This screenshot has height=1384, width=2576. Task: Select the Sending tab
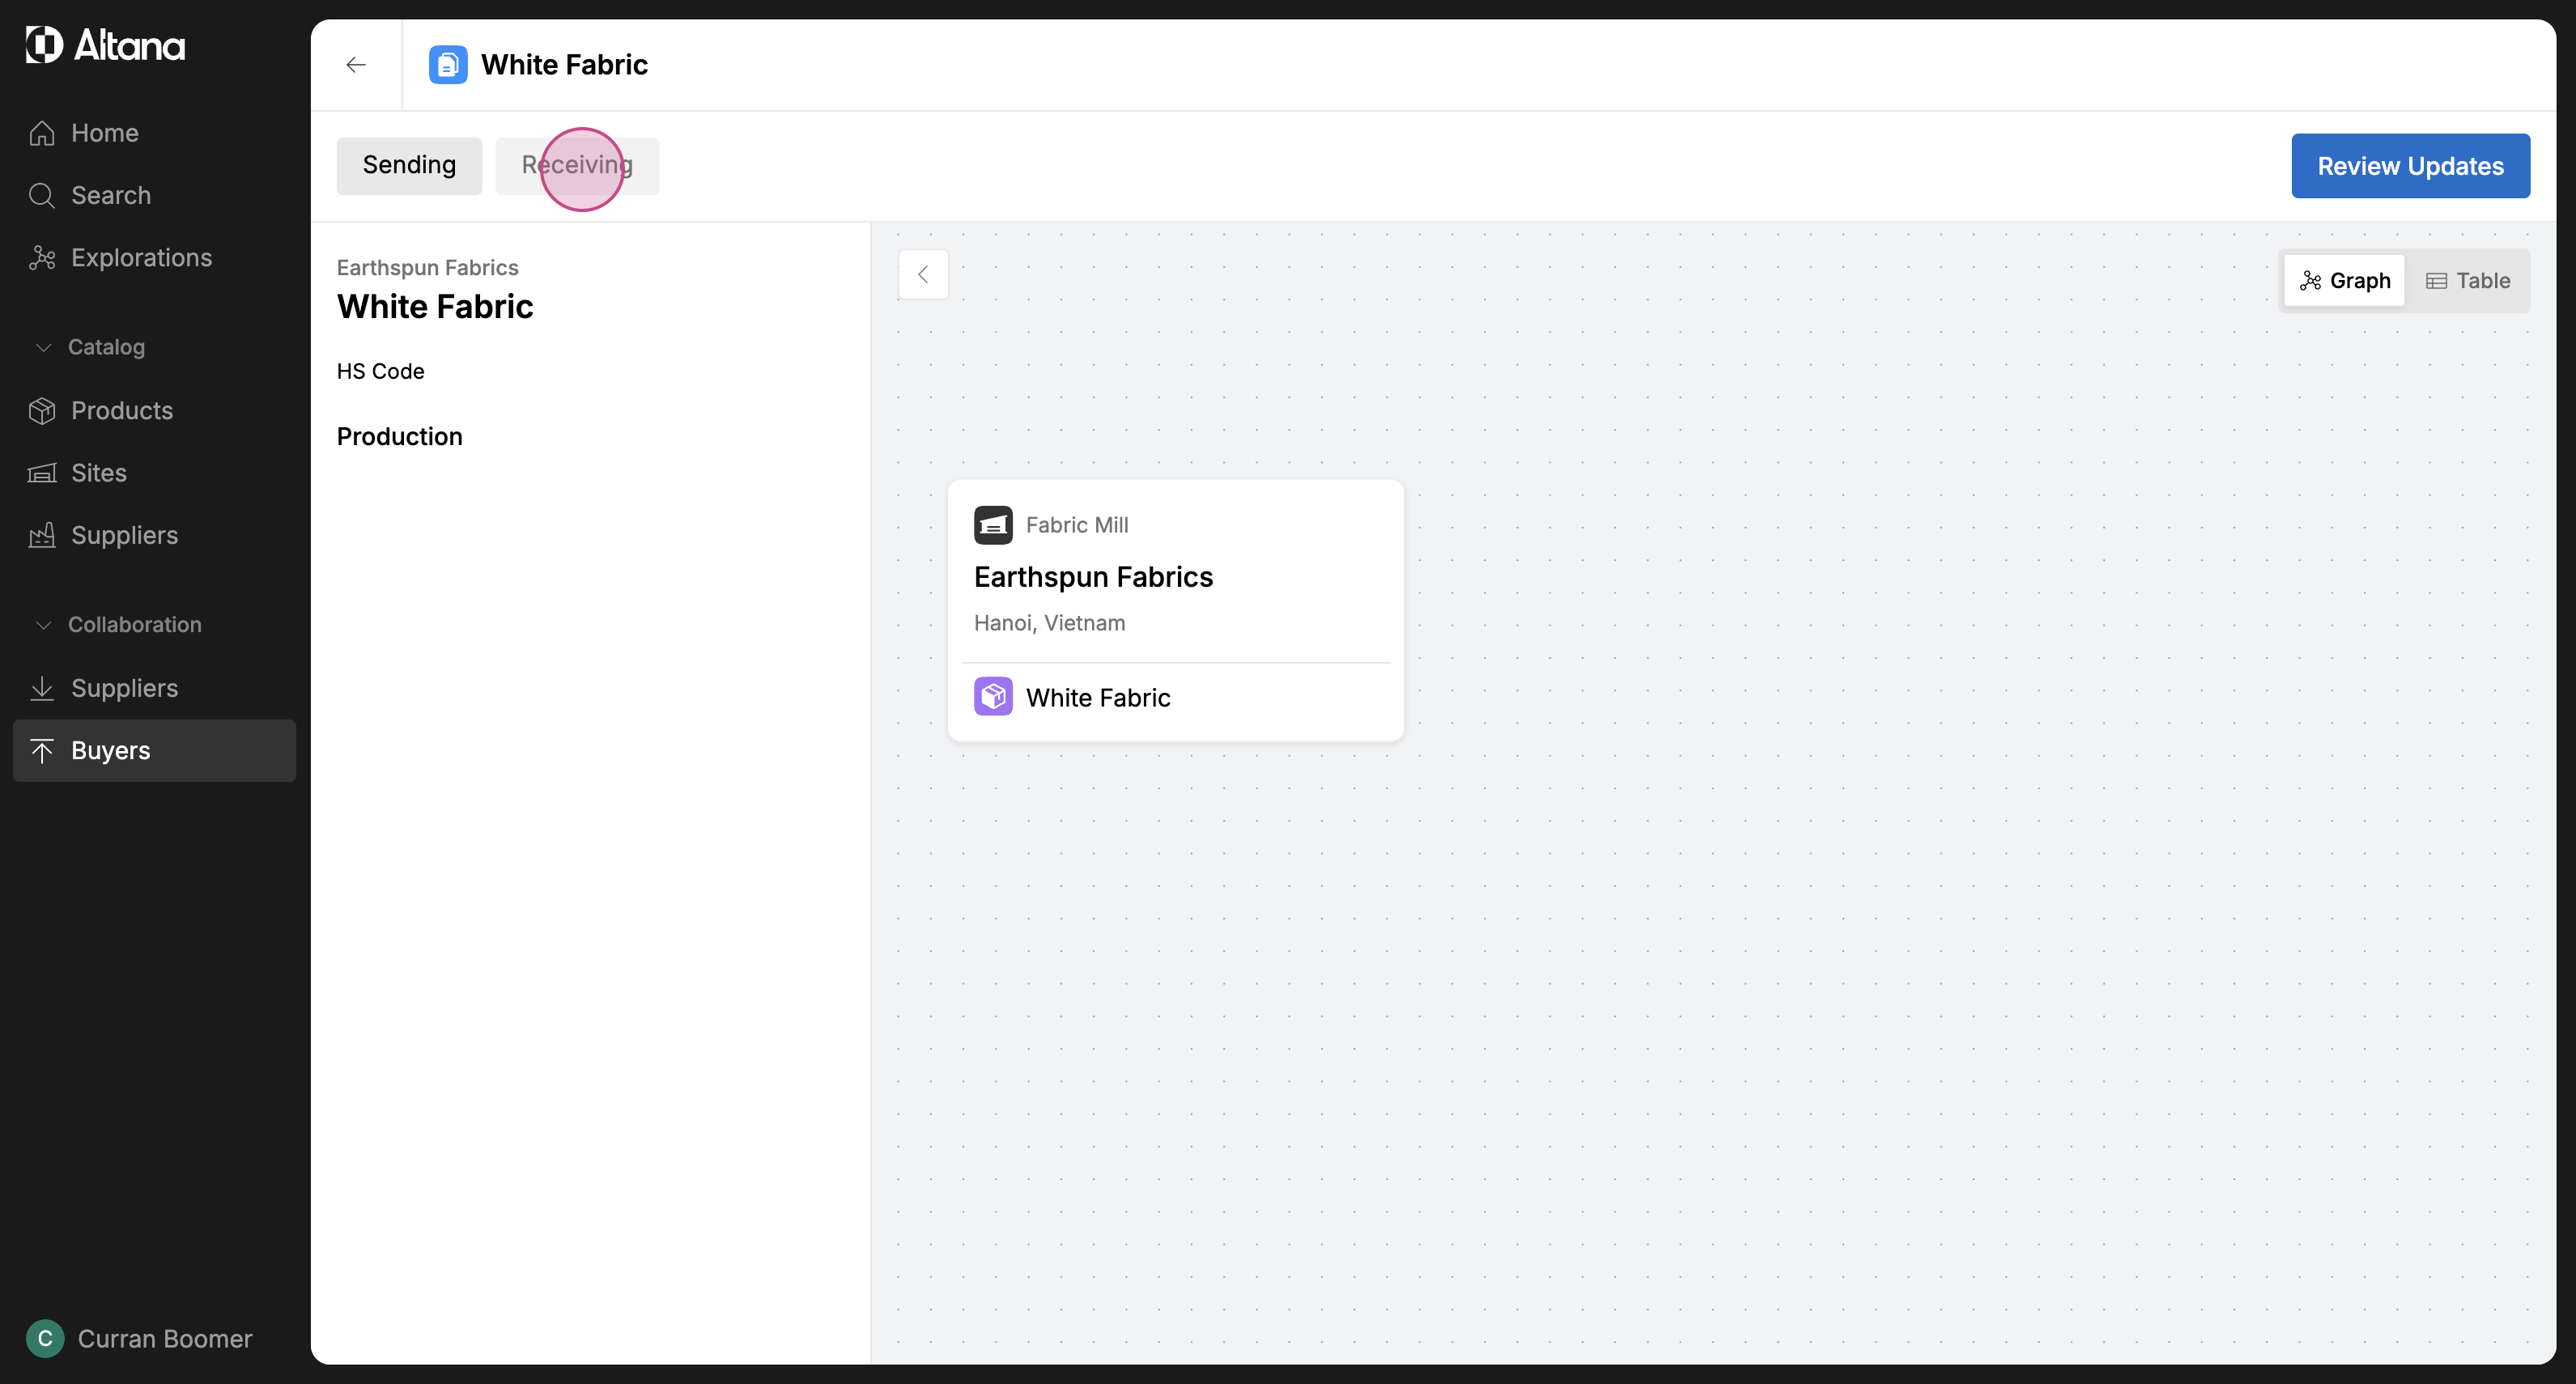(409, 165)
